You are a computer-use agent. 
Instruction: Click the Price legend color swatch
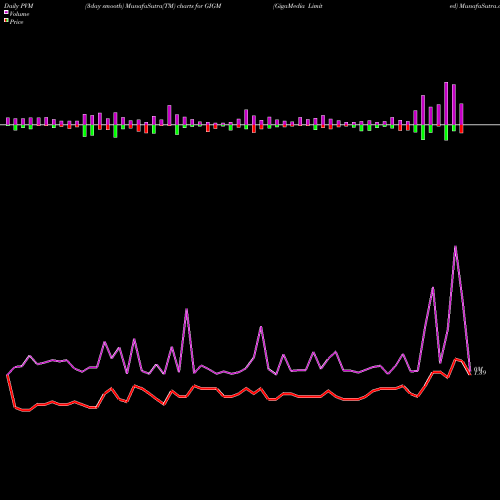[x=6, y=21]
